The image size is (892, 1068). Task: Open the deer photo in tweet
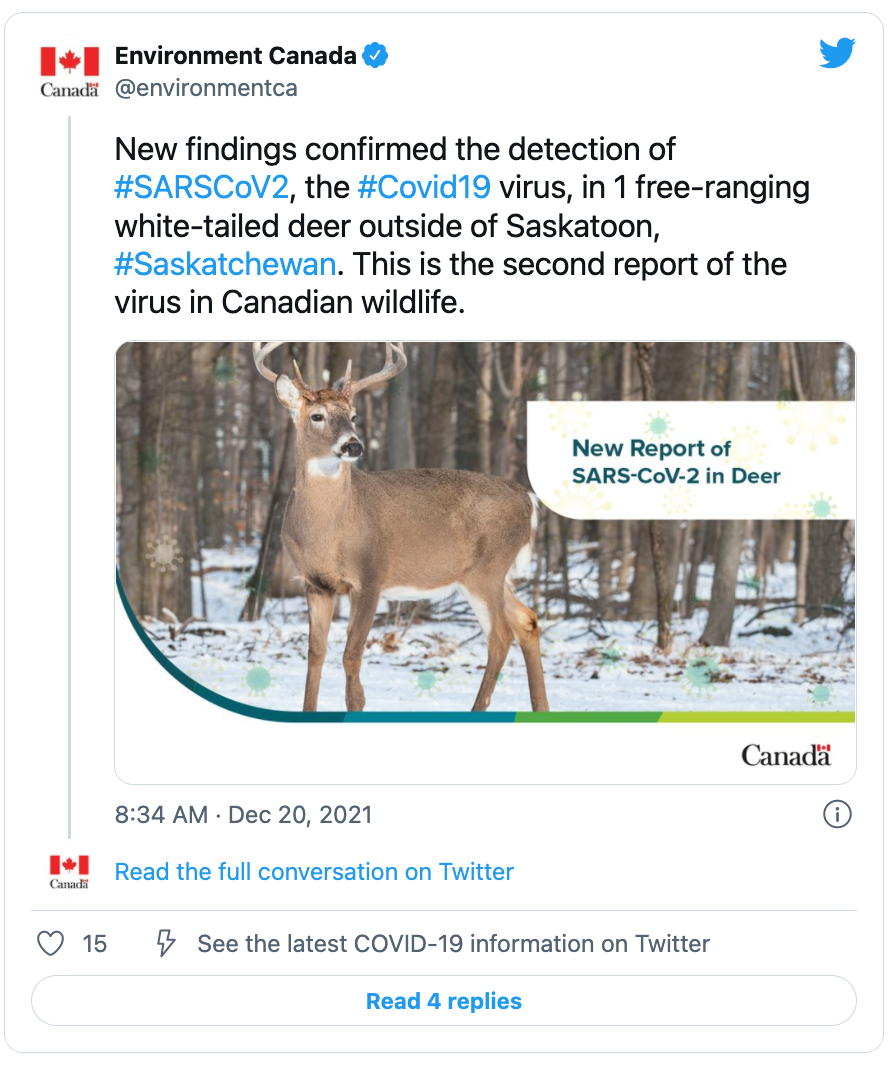click(x=485, y=563)
